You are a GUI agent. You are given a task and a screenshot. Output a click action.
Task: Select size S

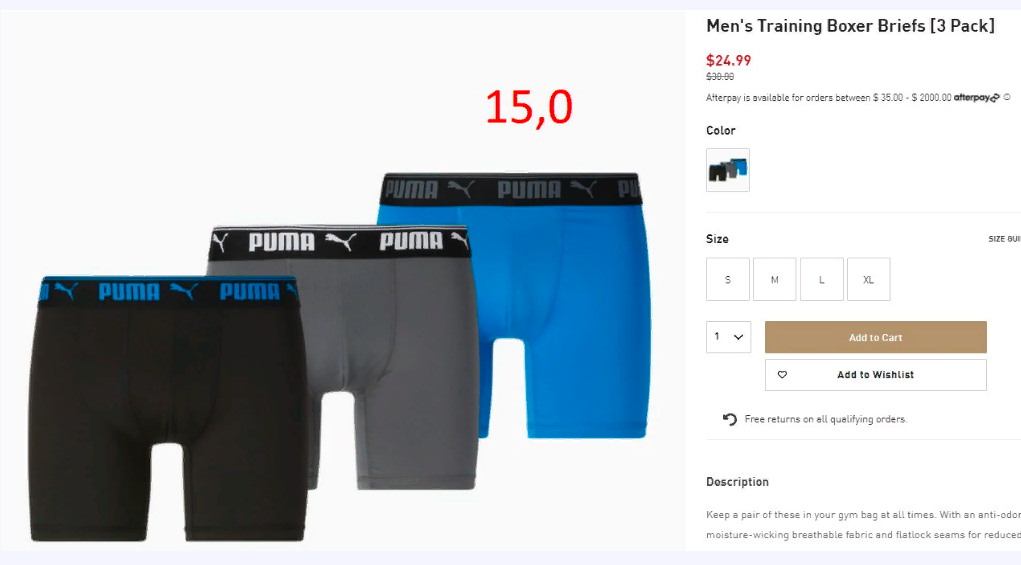tap(728, 279)
